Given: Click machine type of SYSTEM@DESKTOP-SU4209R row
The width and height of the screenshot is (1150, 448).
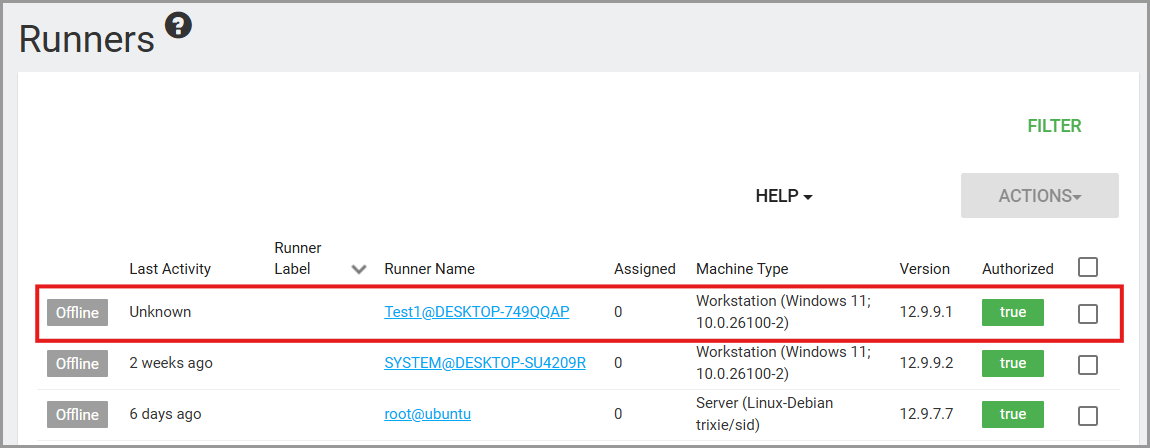Looking at the screenshot, I should (x=783, y=362).
